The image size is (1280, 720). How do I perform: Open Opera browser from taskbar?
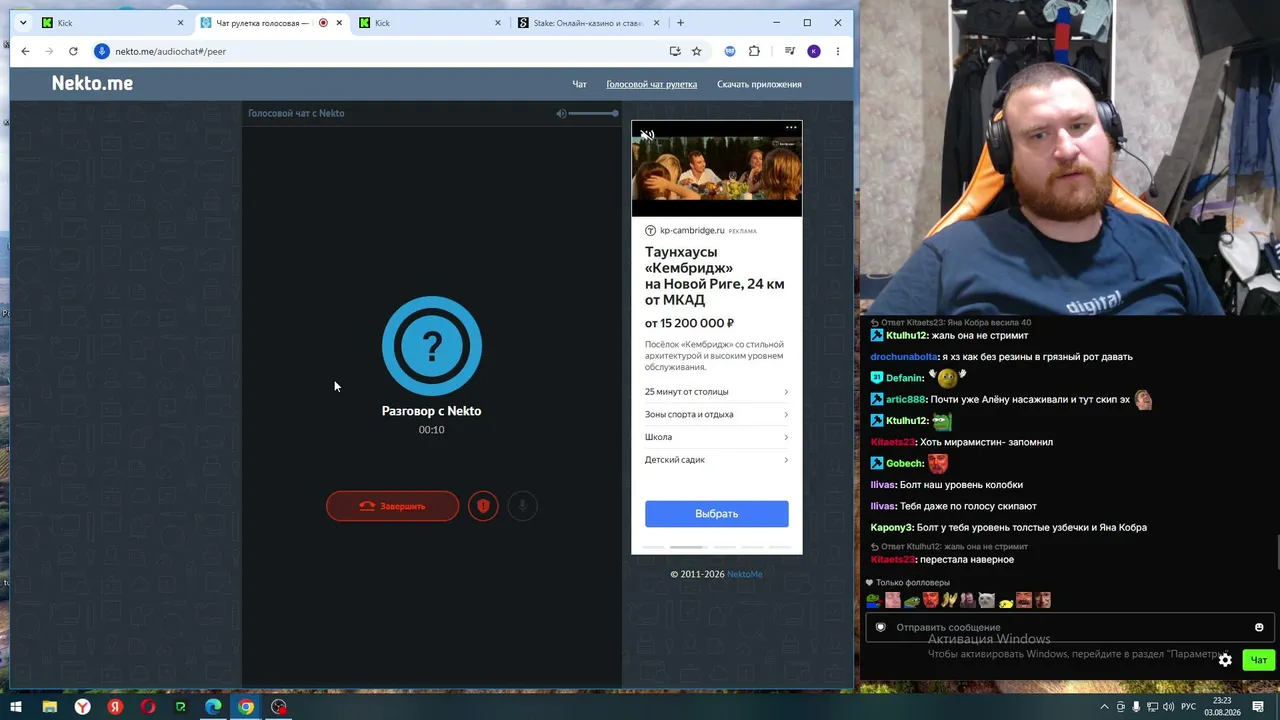148,707
